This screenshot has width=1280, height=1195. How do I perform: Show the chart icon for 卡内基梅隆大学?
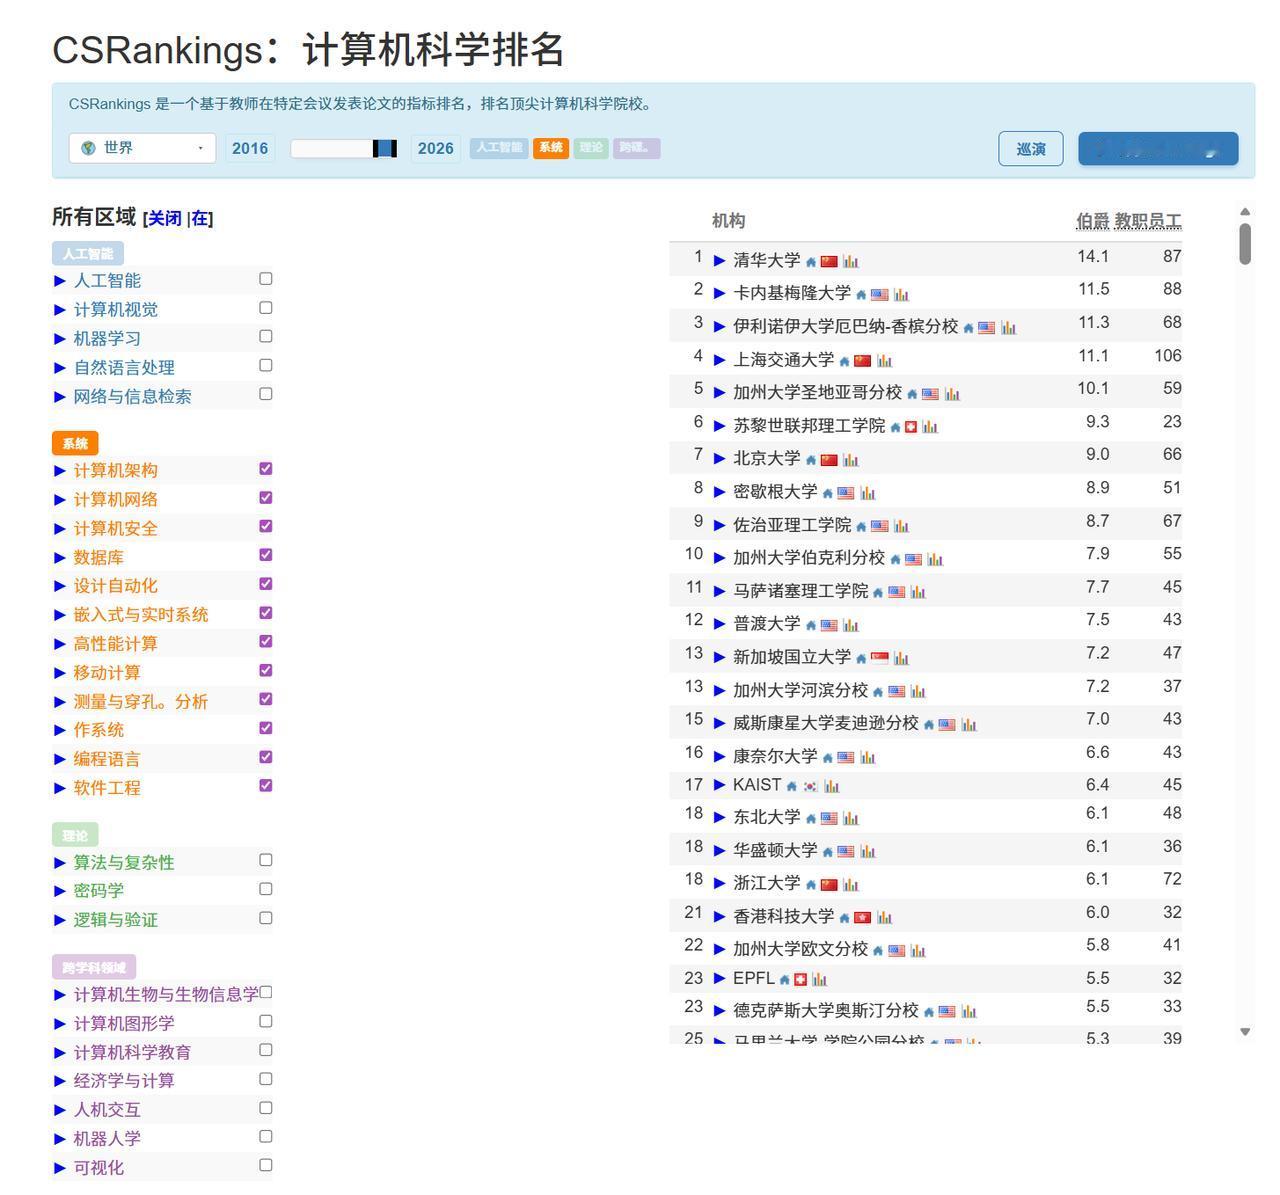[901, 294]
